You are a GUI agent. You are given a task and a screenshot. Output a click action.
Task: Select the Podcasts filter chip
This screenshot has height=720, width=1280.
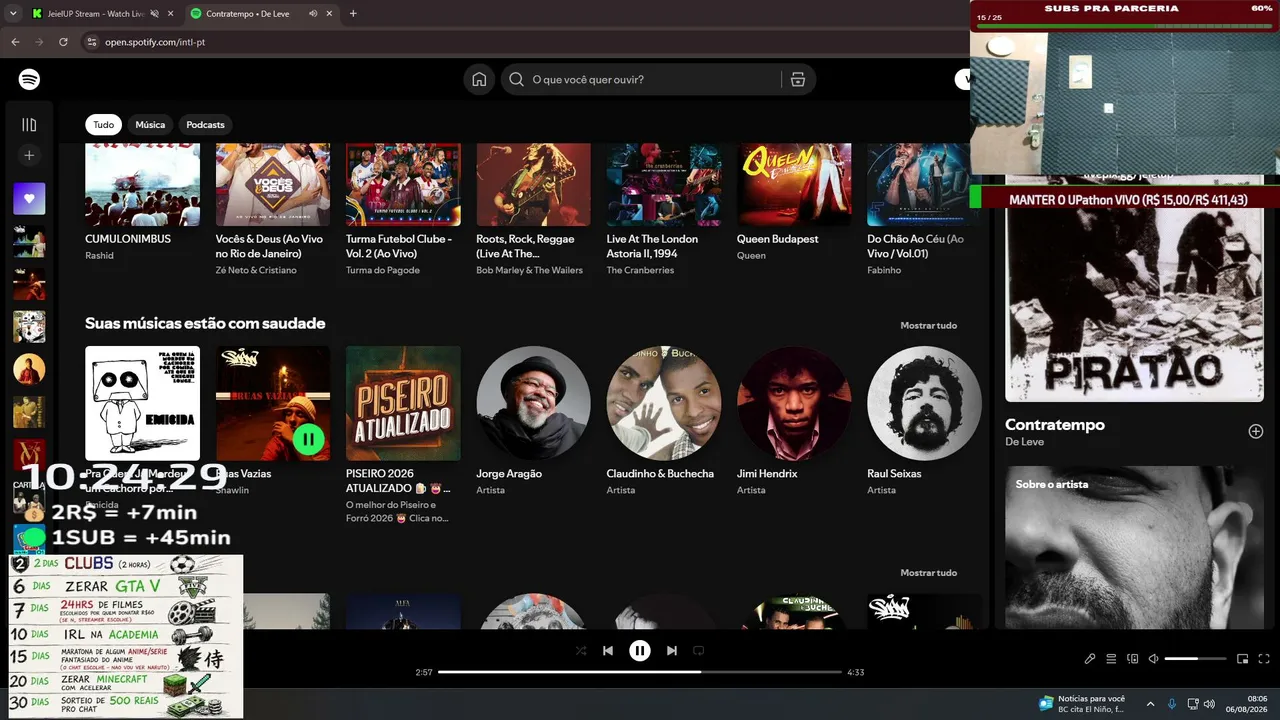tap(205, 125)
